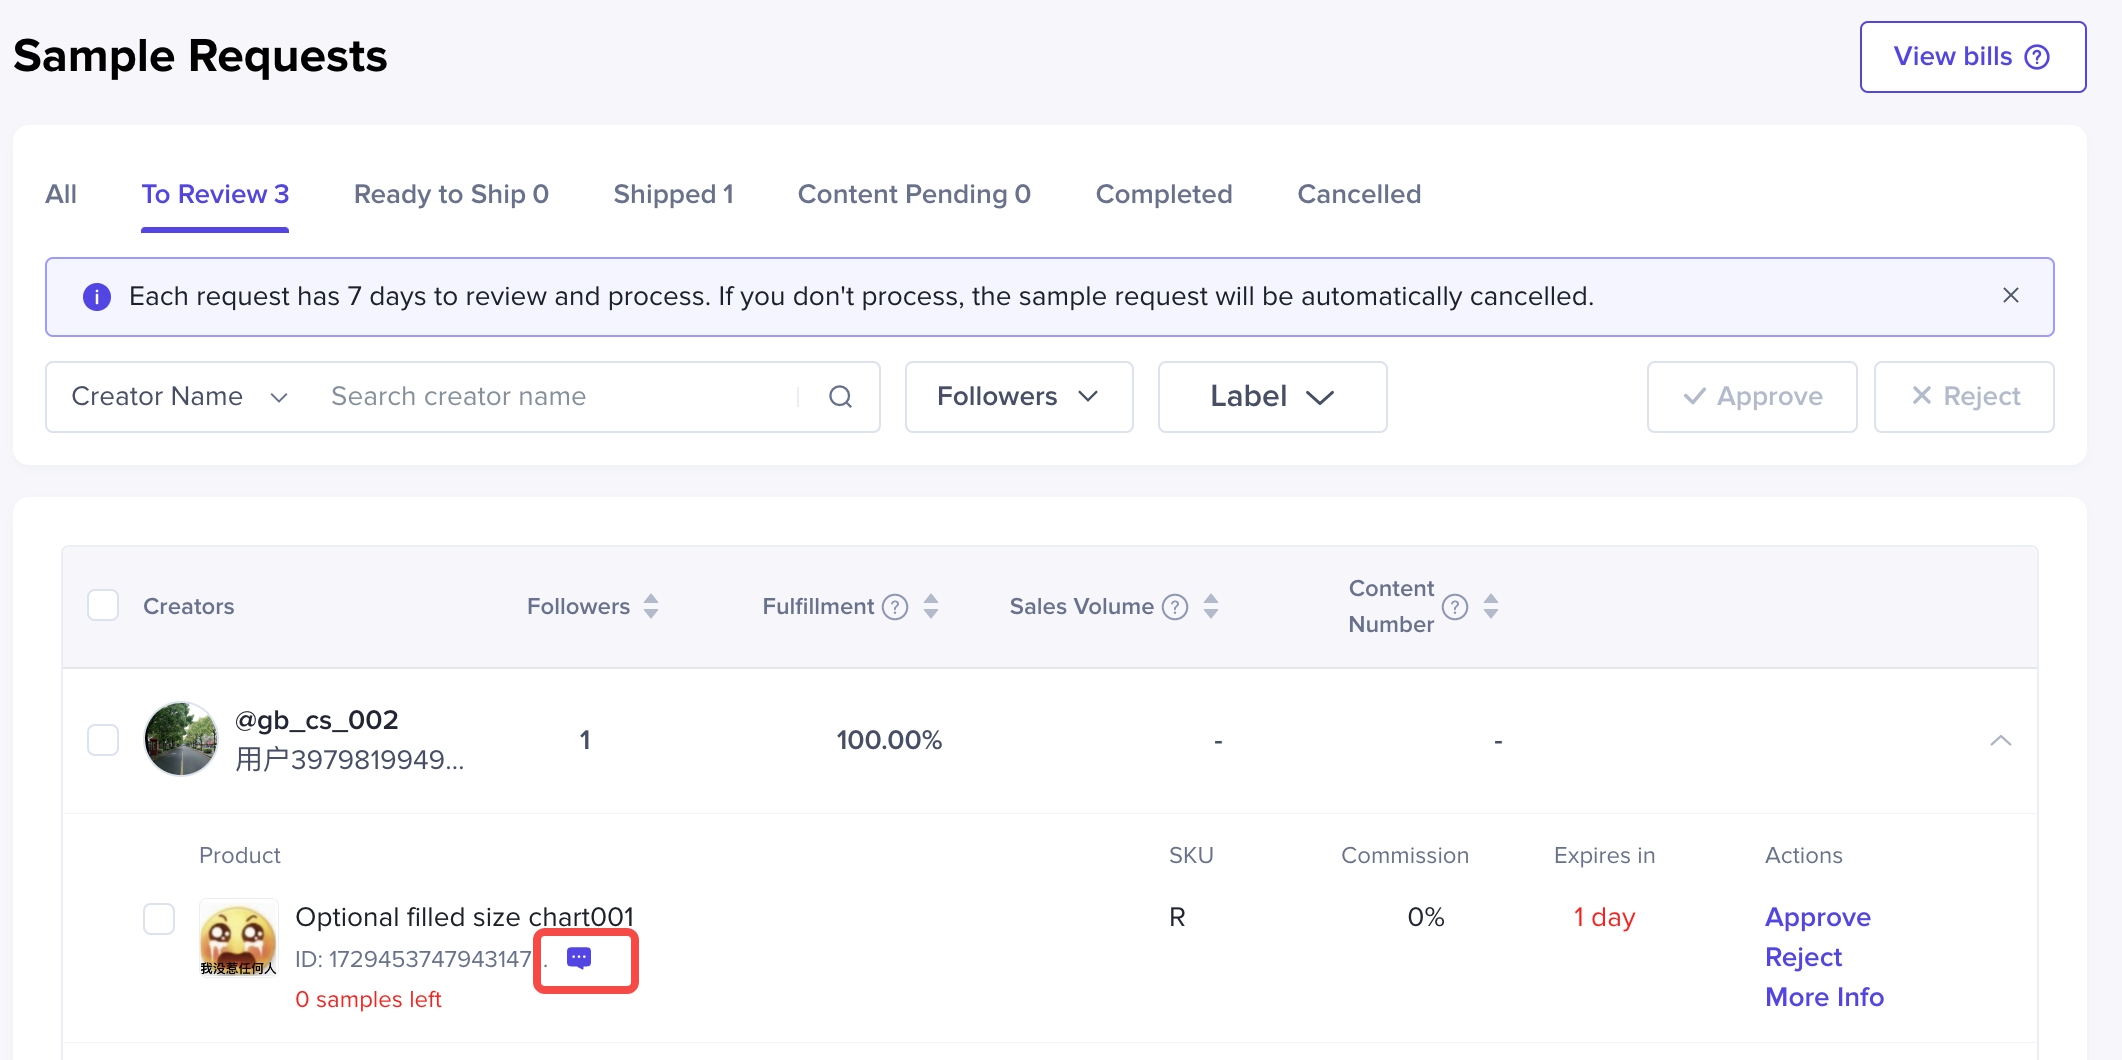Collapse the @gb_cs_002 creator row
2122x1060 pixels.
2000,740
